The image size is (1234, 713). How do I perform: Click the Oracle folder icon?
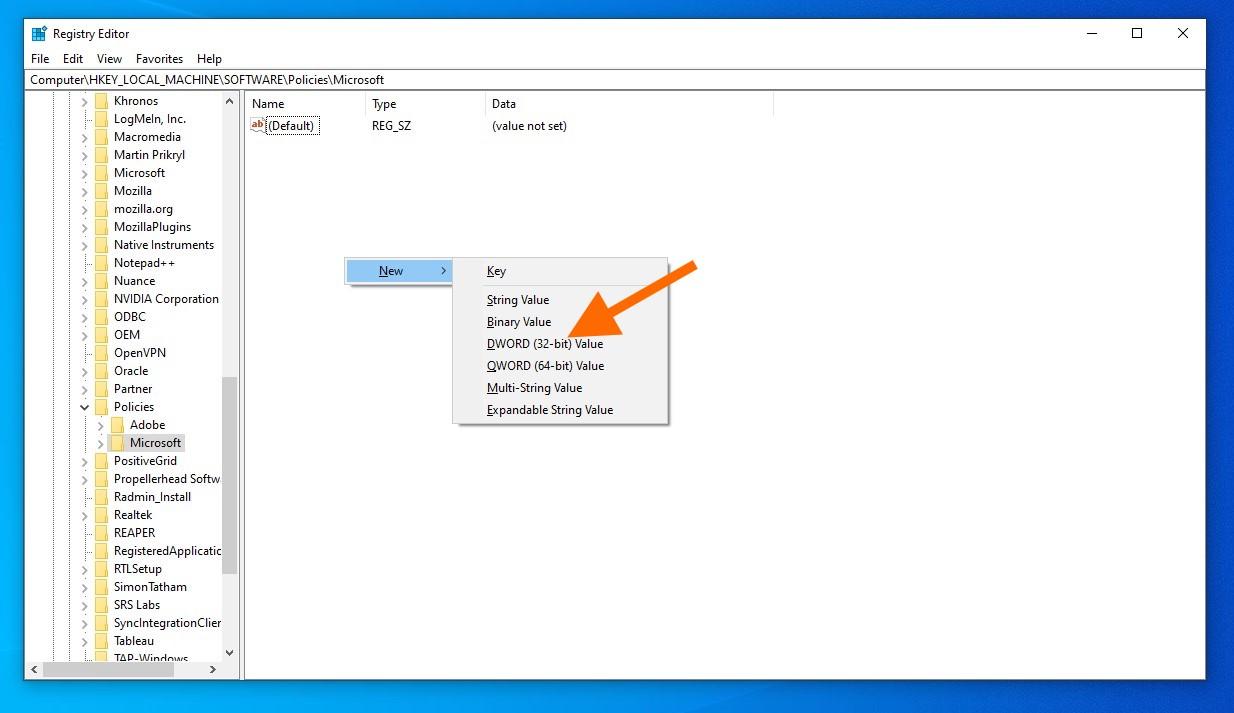click(101, 371)
